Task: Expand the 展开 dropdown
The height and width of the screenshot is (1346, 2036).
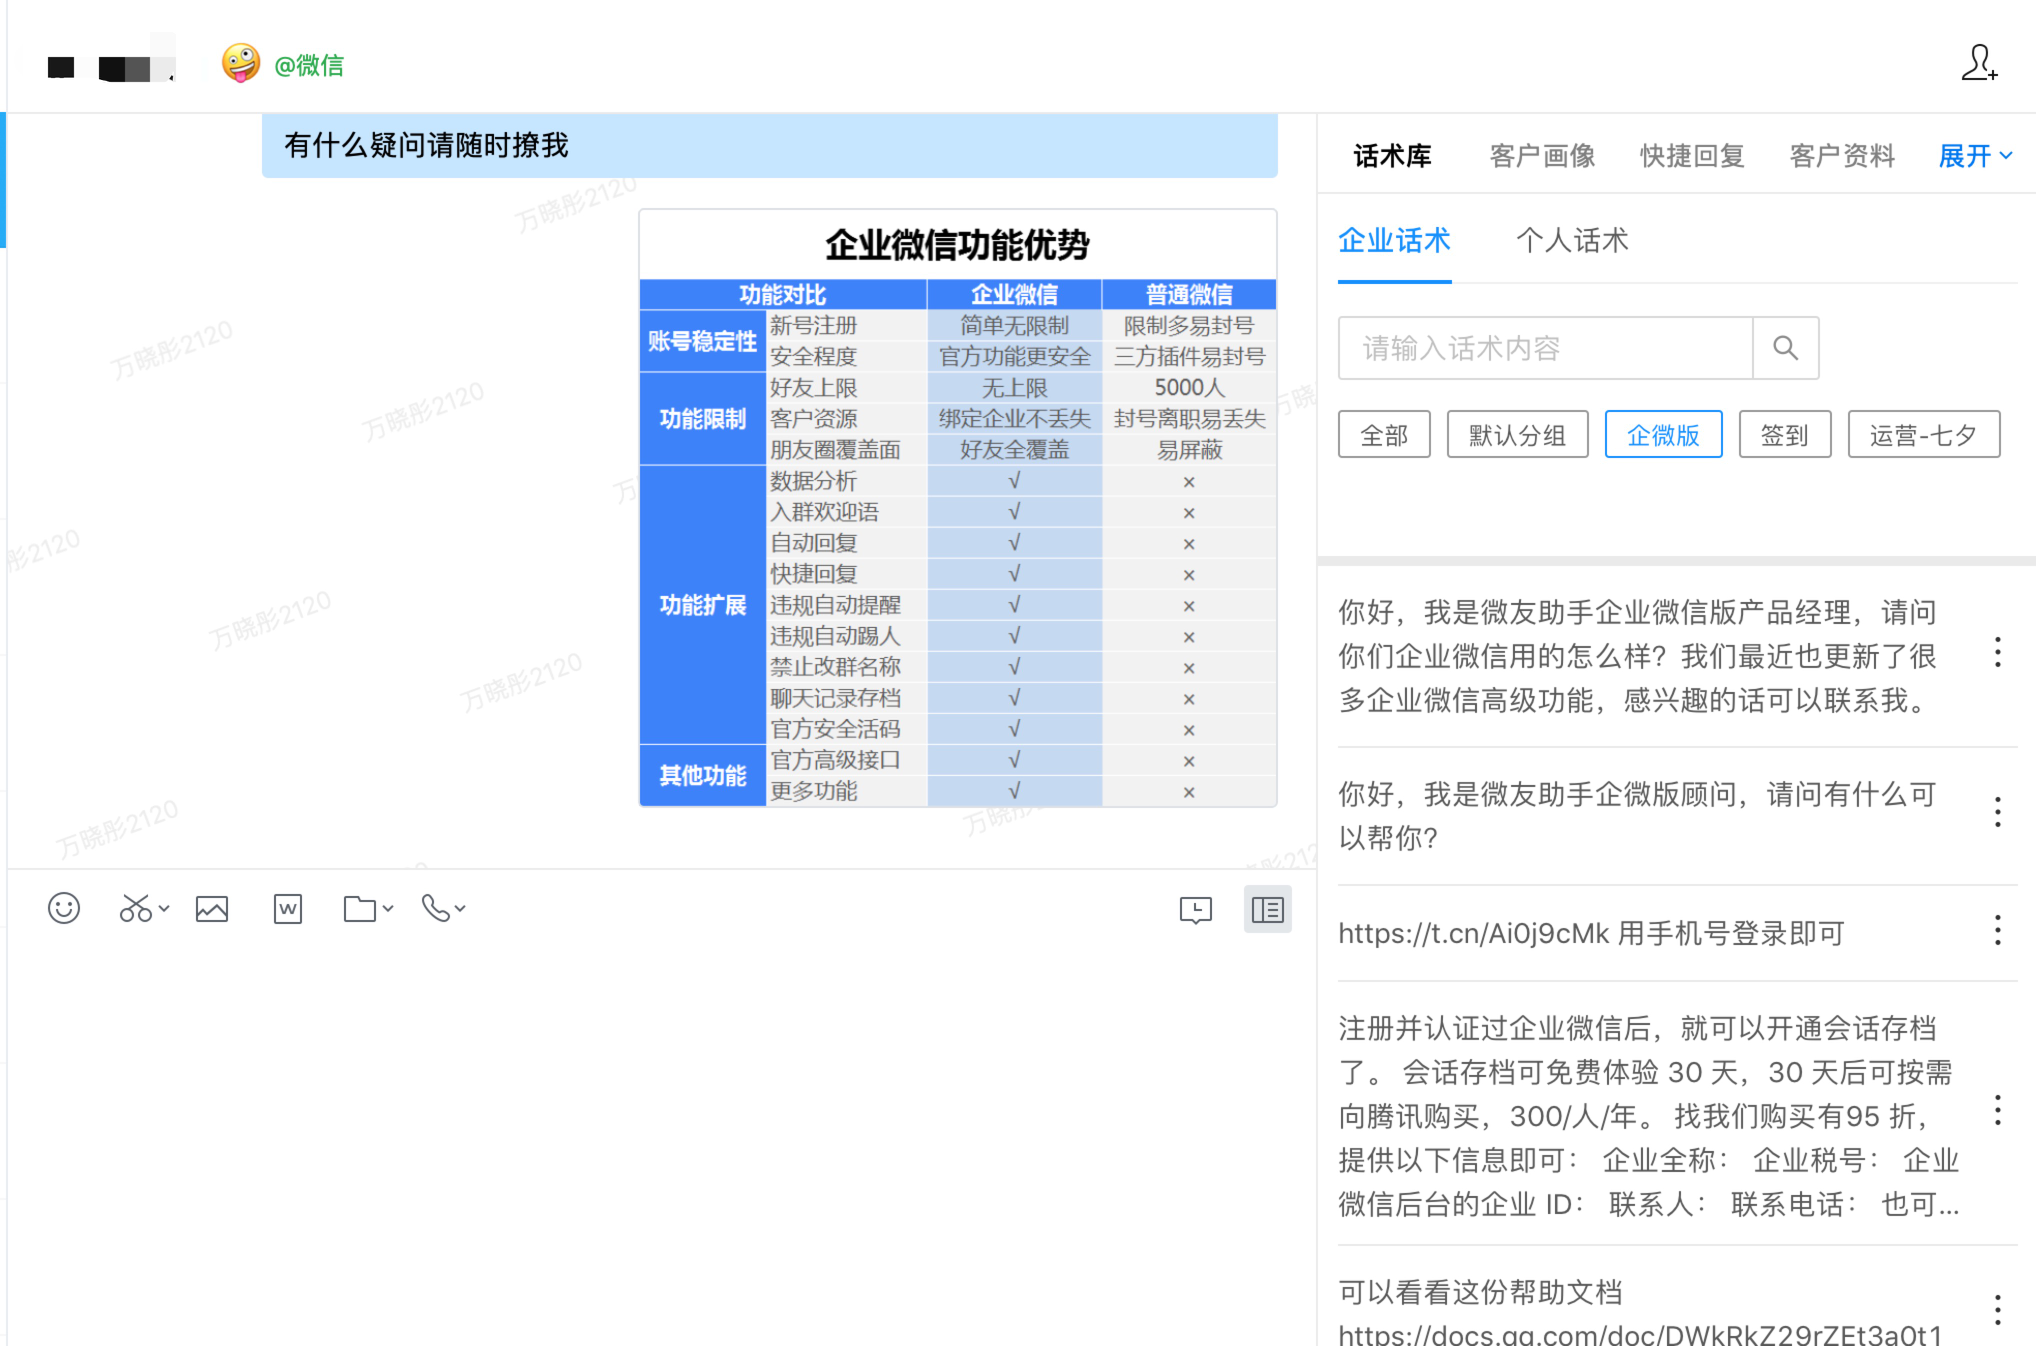Action: click(x=1975, y=156)
